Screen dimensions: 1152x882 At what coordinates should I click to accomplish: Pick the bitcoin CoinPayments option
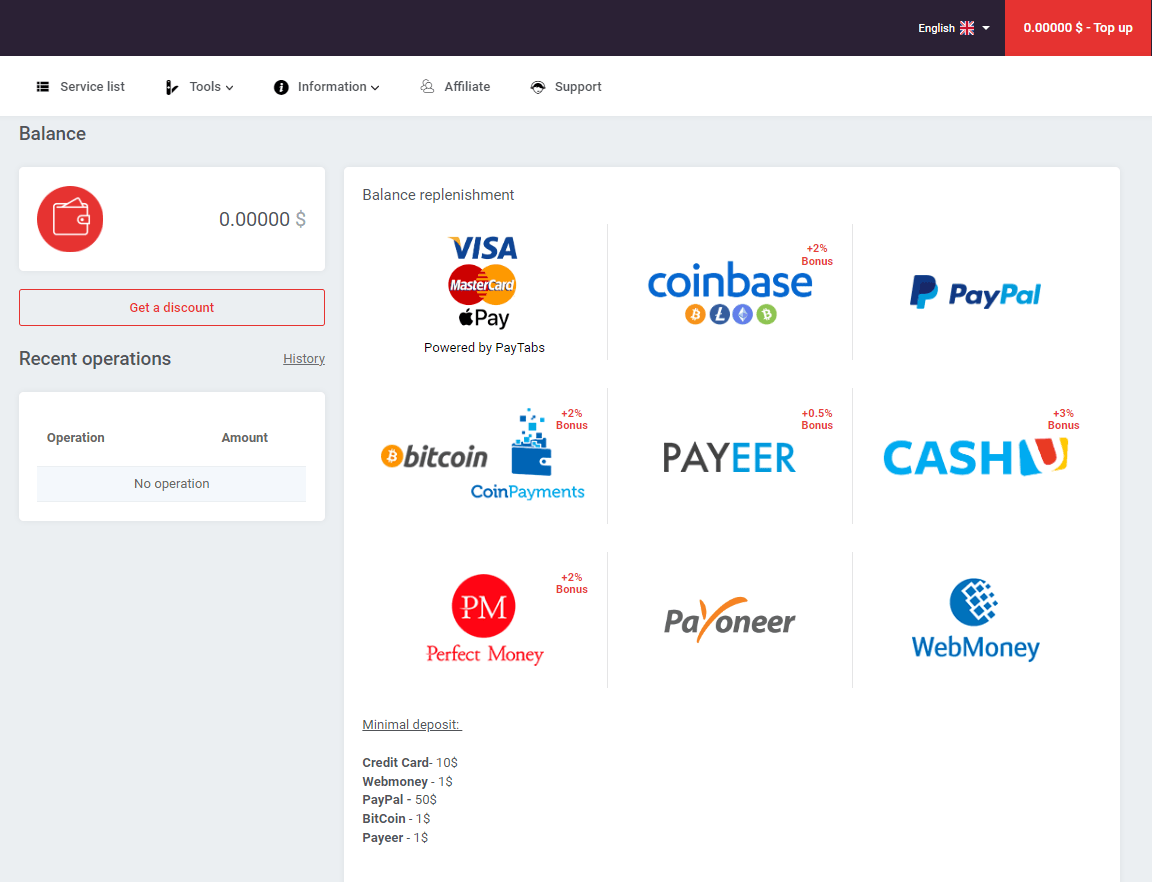(x=484, y=456)
